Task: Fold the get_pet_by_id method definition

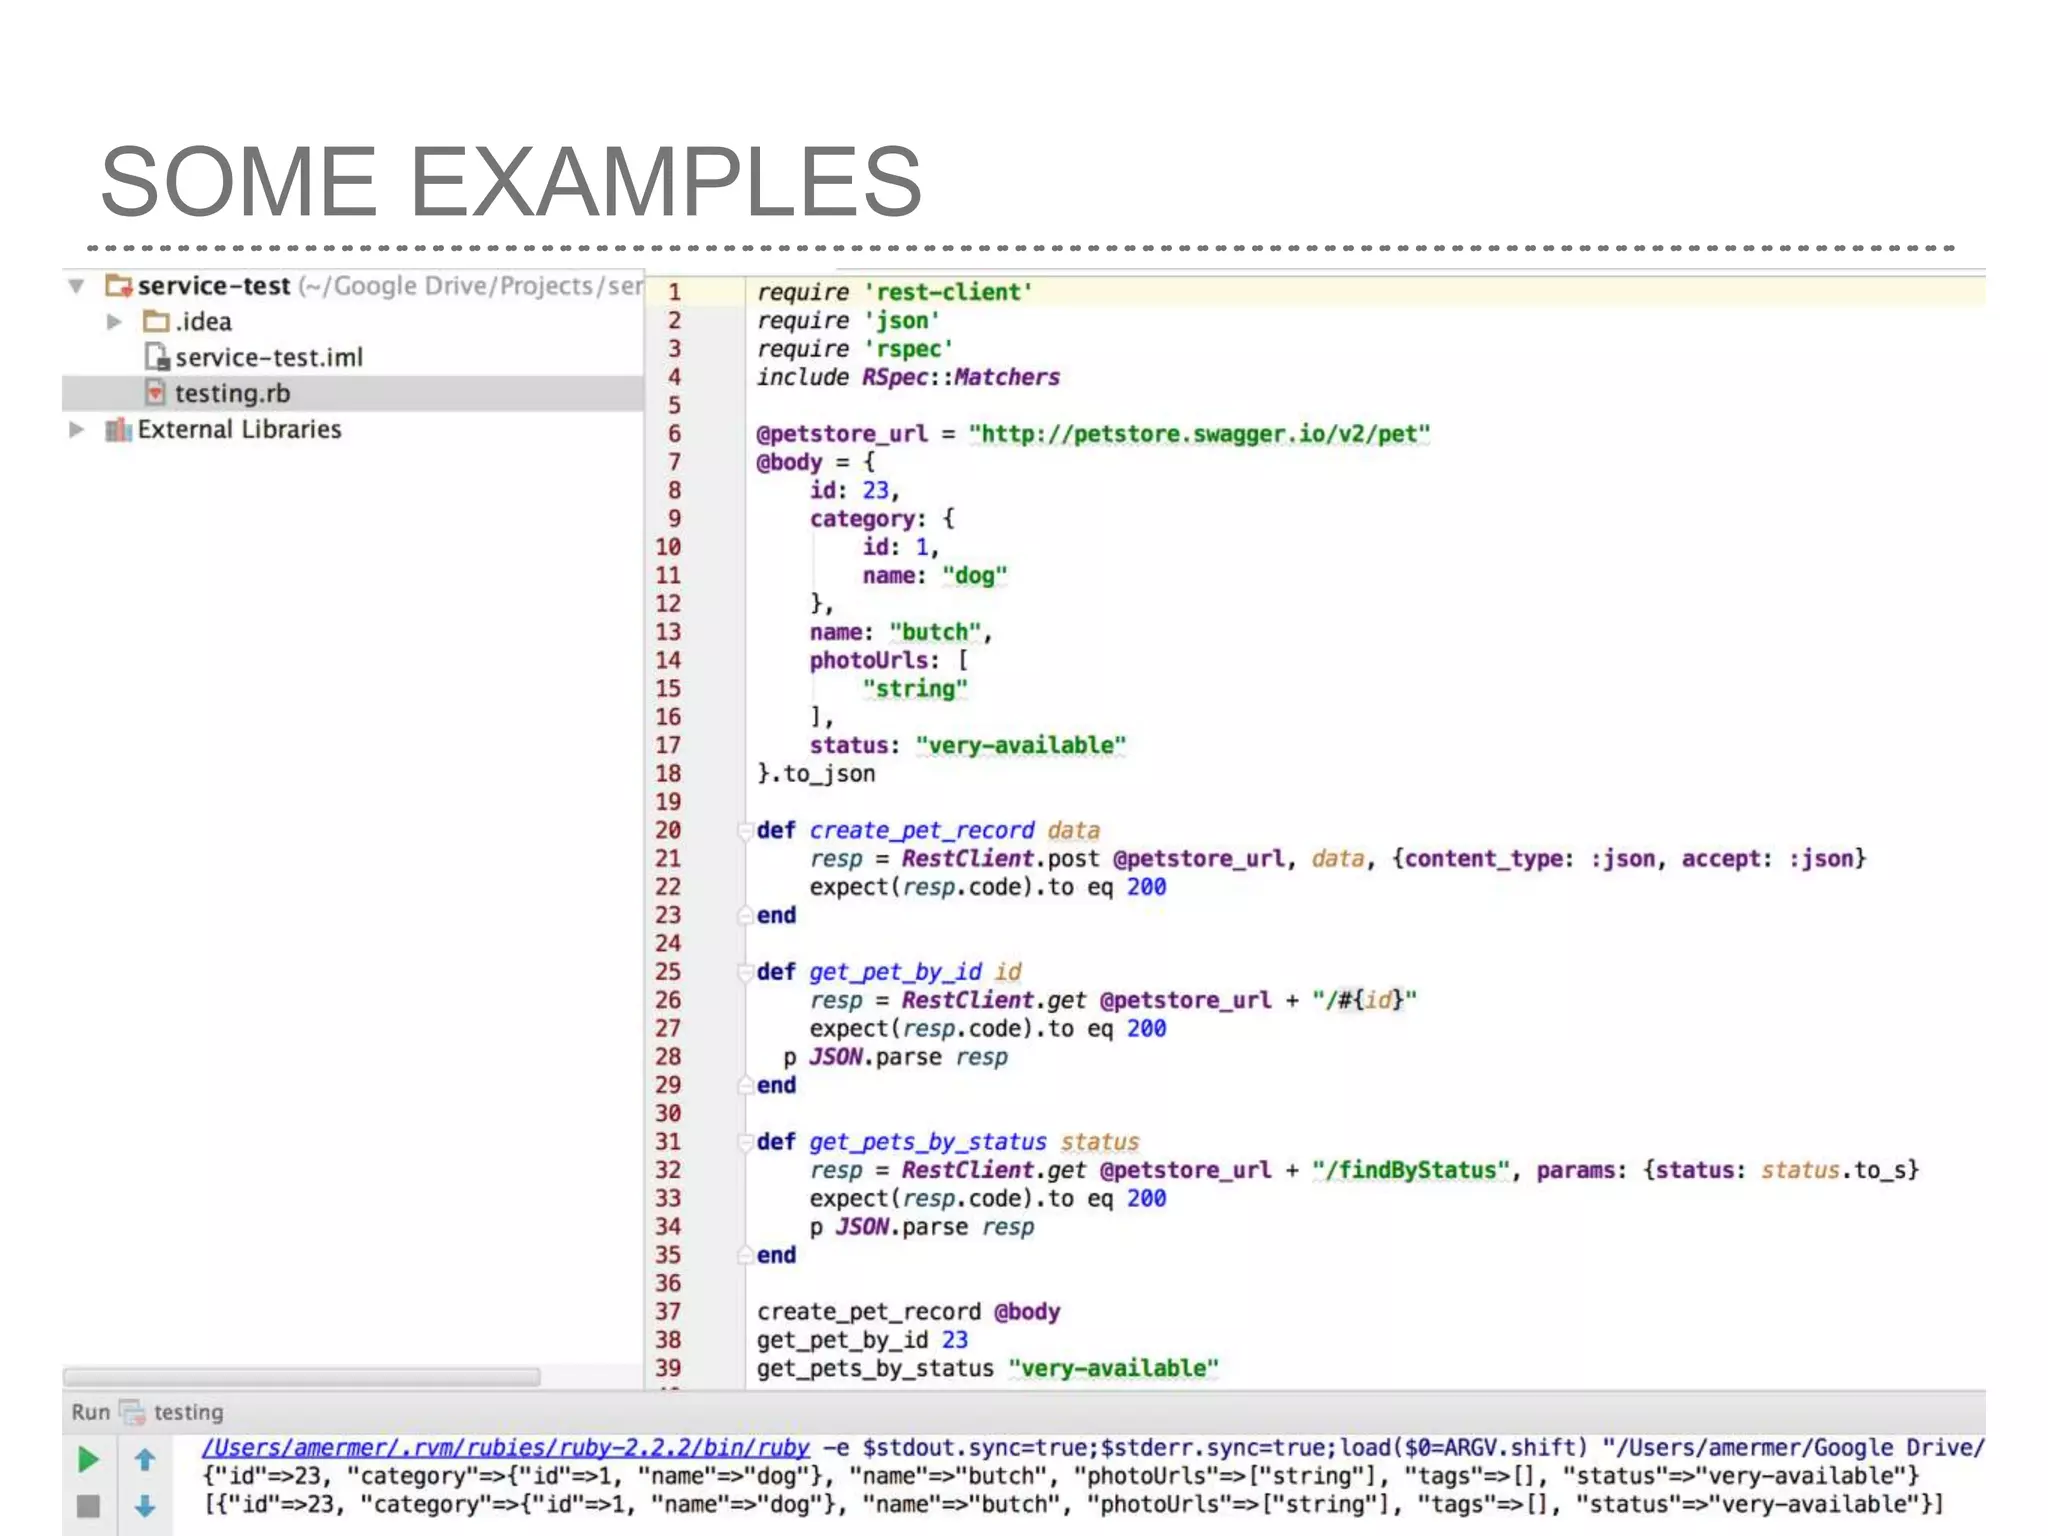Action: tap(745, 972)
